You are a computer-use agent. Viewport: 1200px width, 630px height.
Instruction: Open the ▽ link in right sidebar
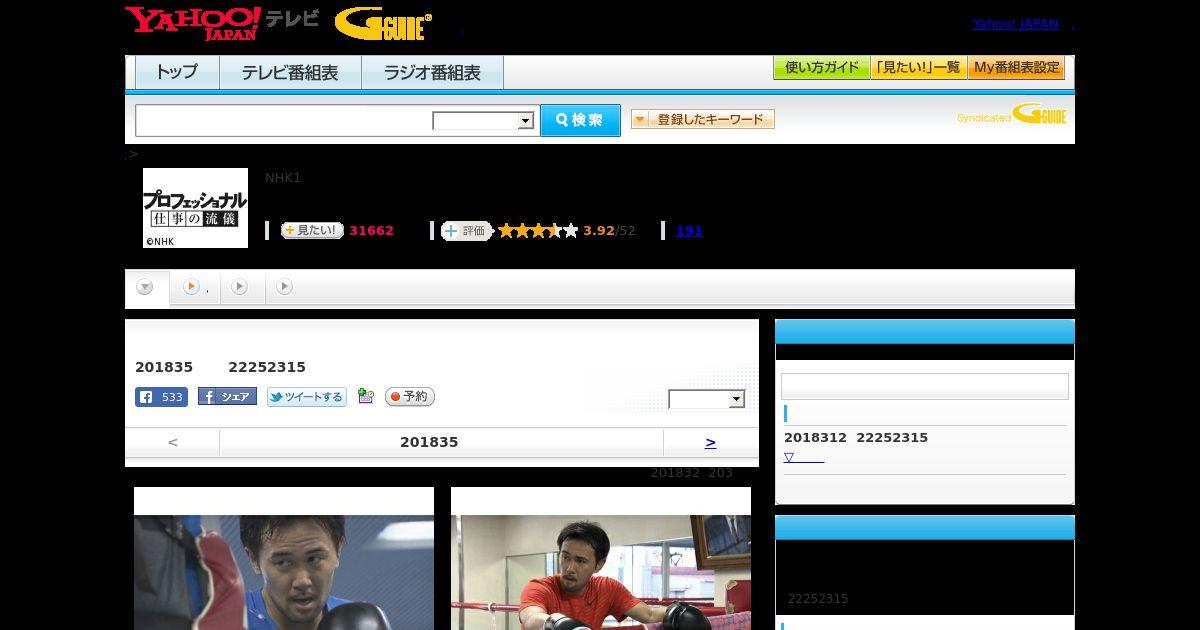click(x=804, y=458)
